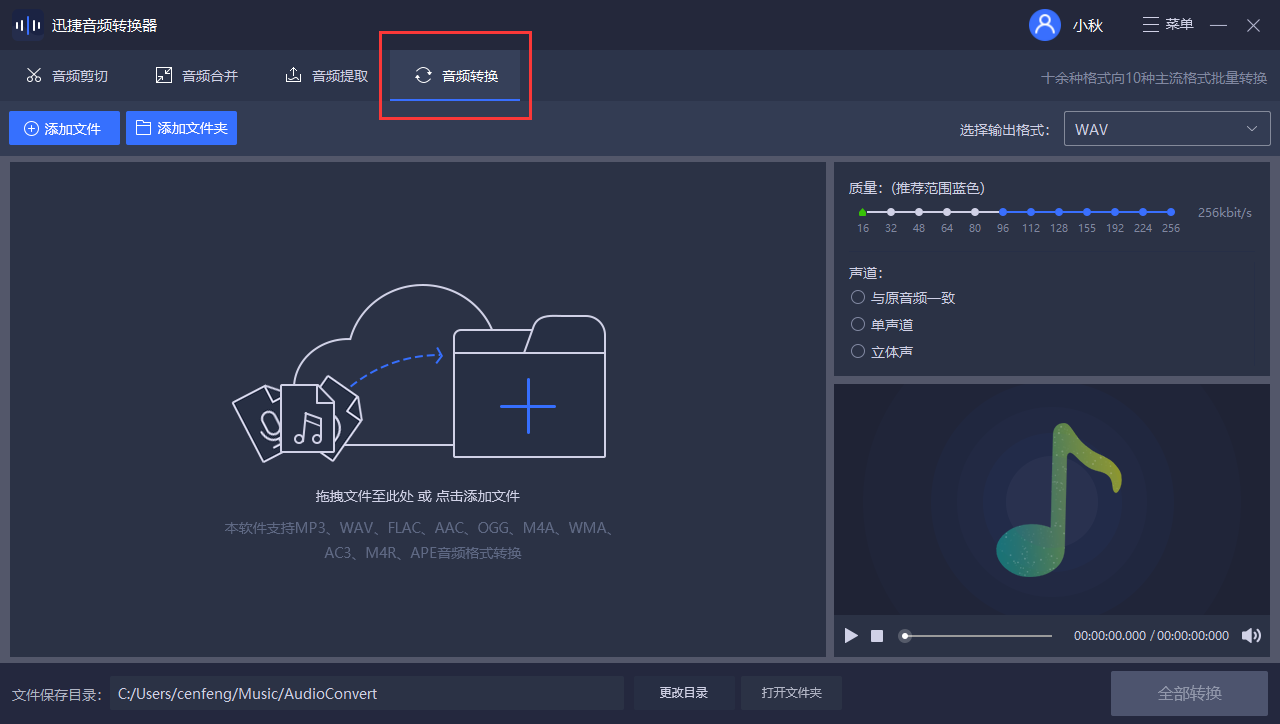Select the 音频转换 tab
This screenshot has height=724, width=1280.
pyautogui.click(x=455, y=76)
